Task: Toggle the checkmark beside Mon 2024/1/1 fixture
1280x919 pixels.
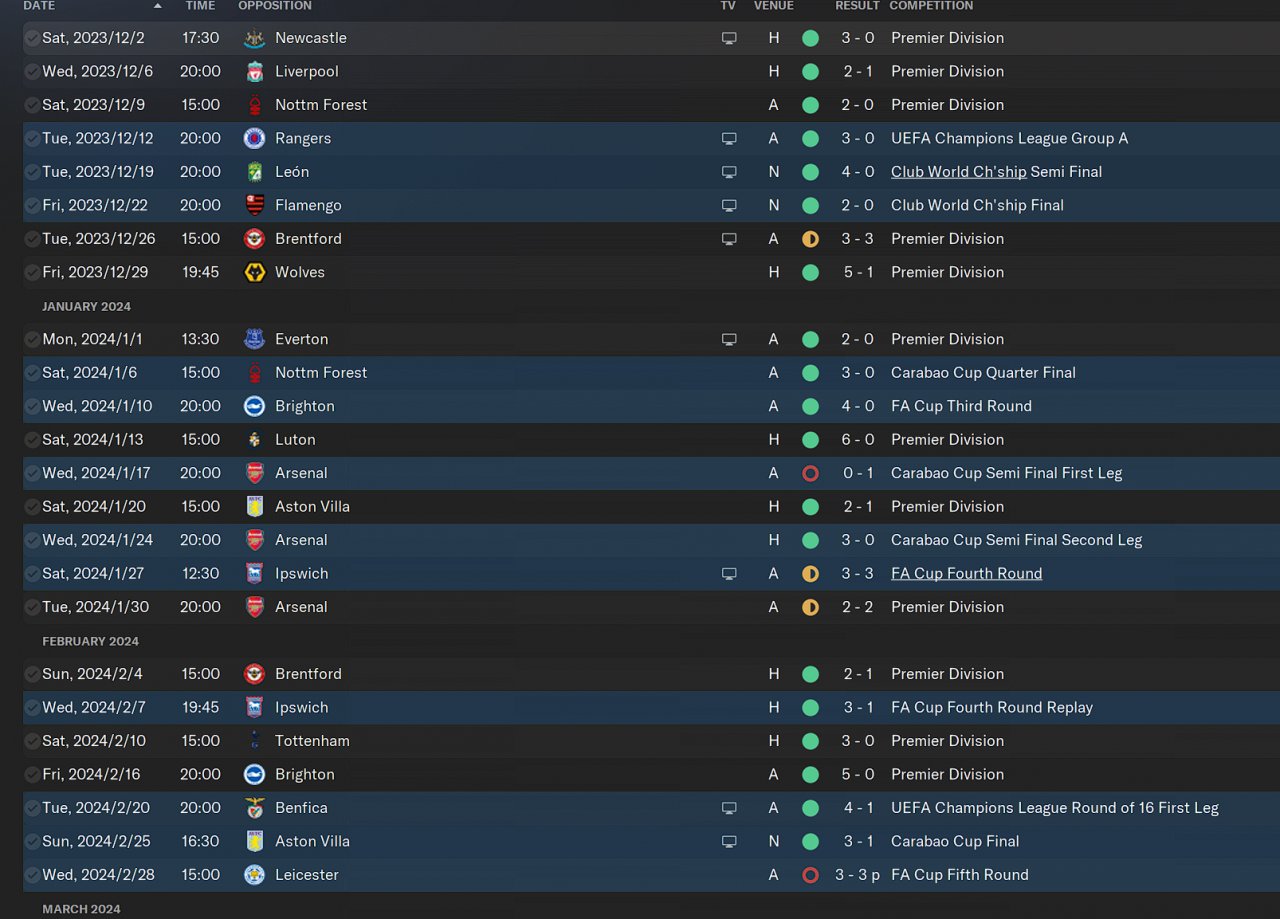Action: pyautogui.click(x=32, y=340)
